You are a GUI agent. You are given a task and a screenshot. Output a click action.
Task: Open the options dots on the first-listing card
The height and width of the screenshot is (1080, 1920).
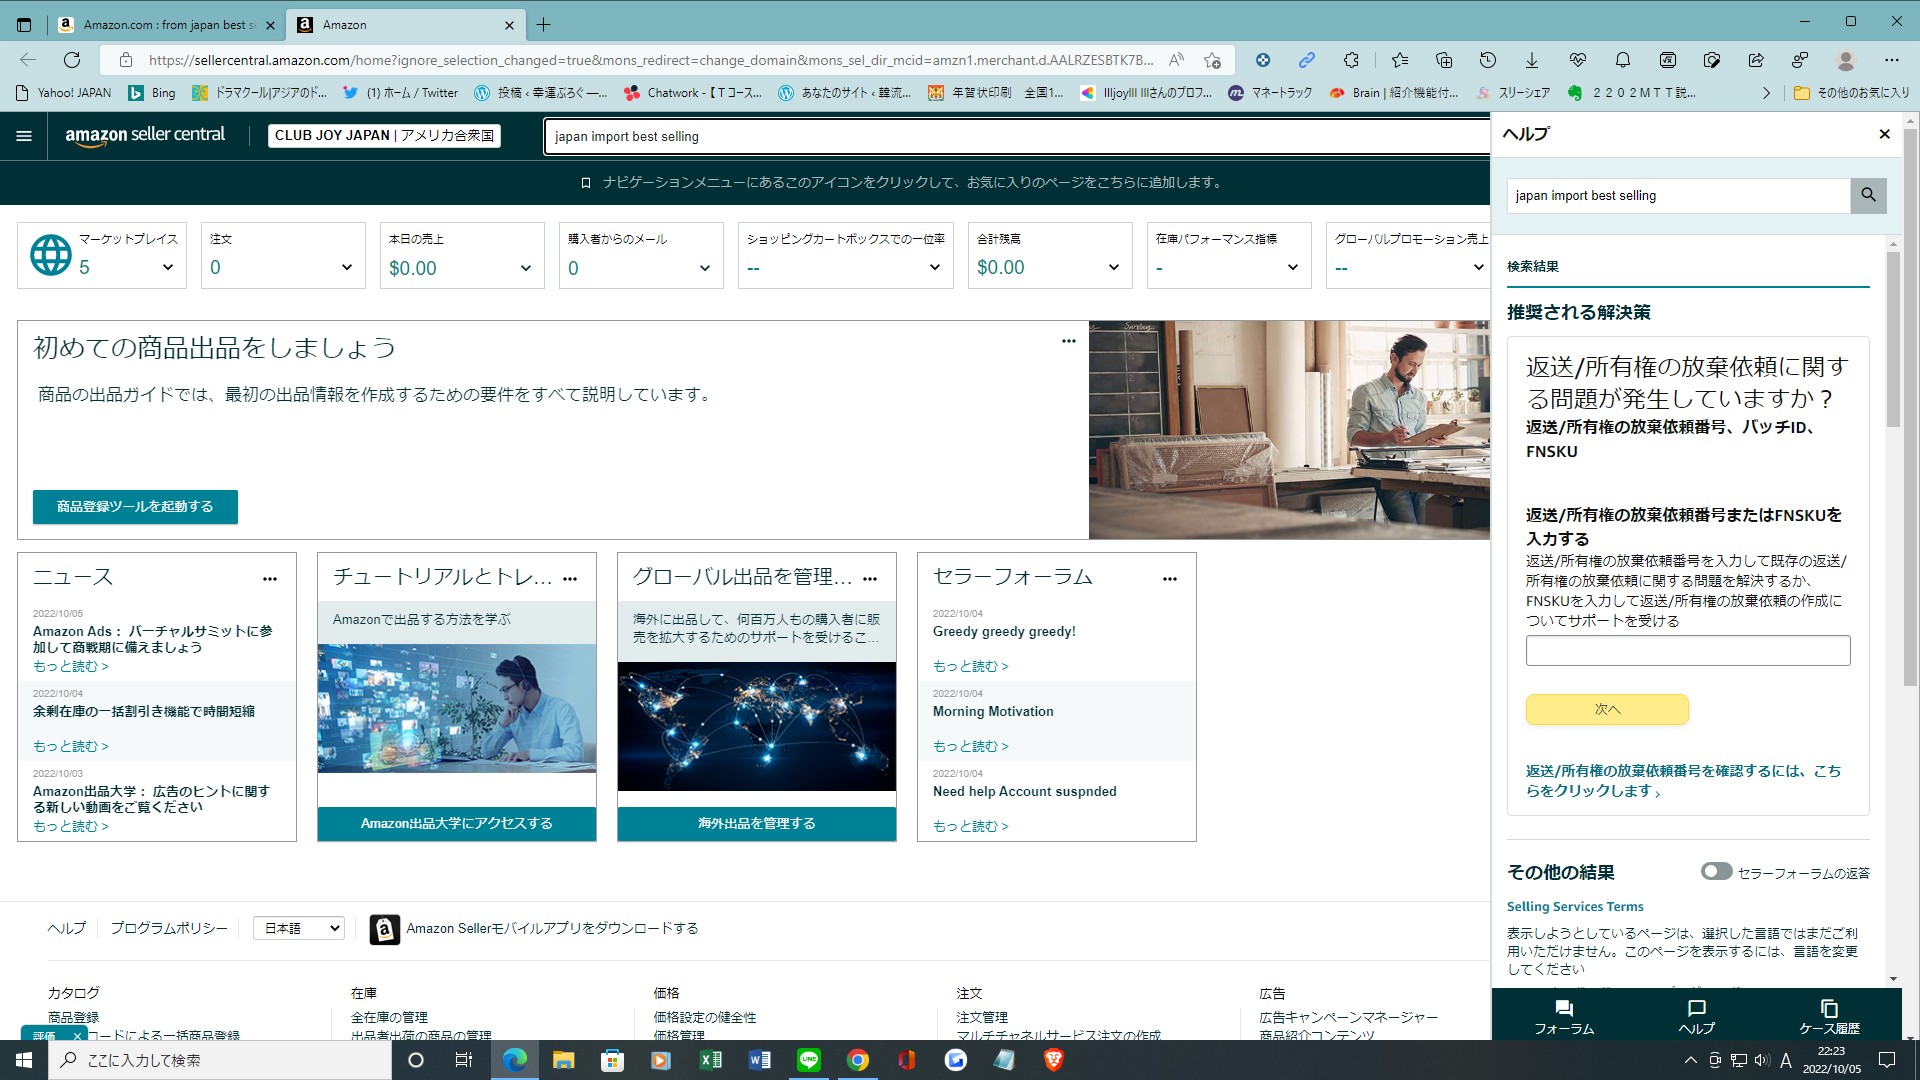coord(1069,341)
